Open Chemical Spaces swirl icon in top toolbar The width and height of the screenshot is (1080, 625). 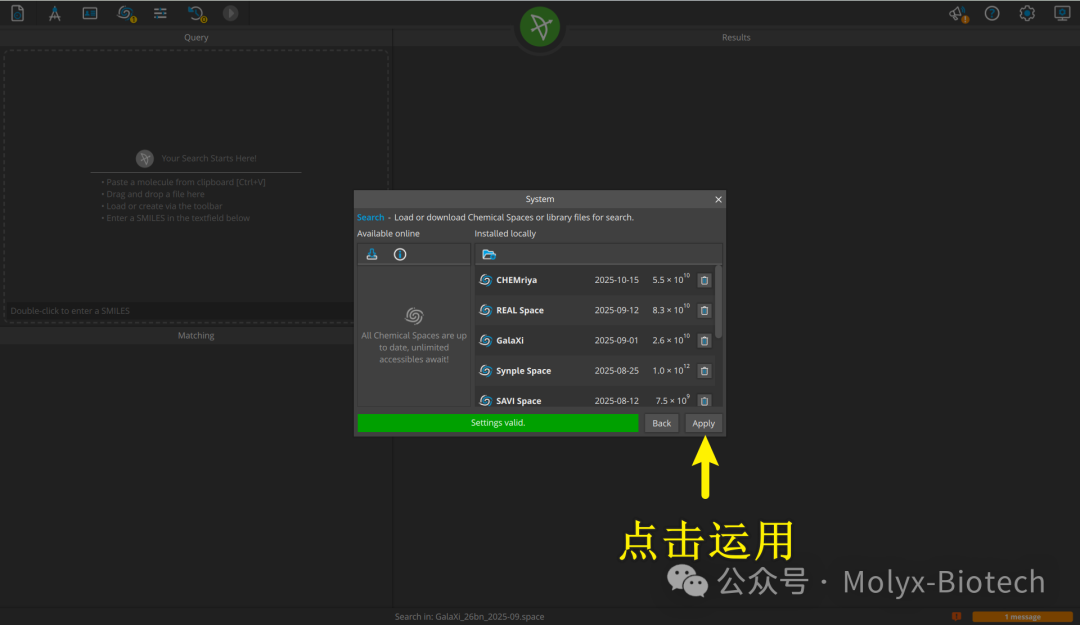[x=125, y=13]
